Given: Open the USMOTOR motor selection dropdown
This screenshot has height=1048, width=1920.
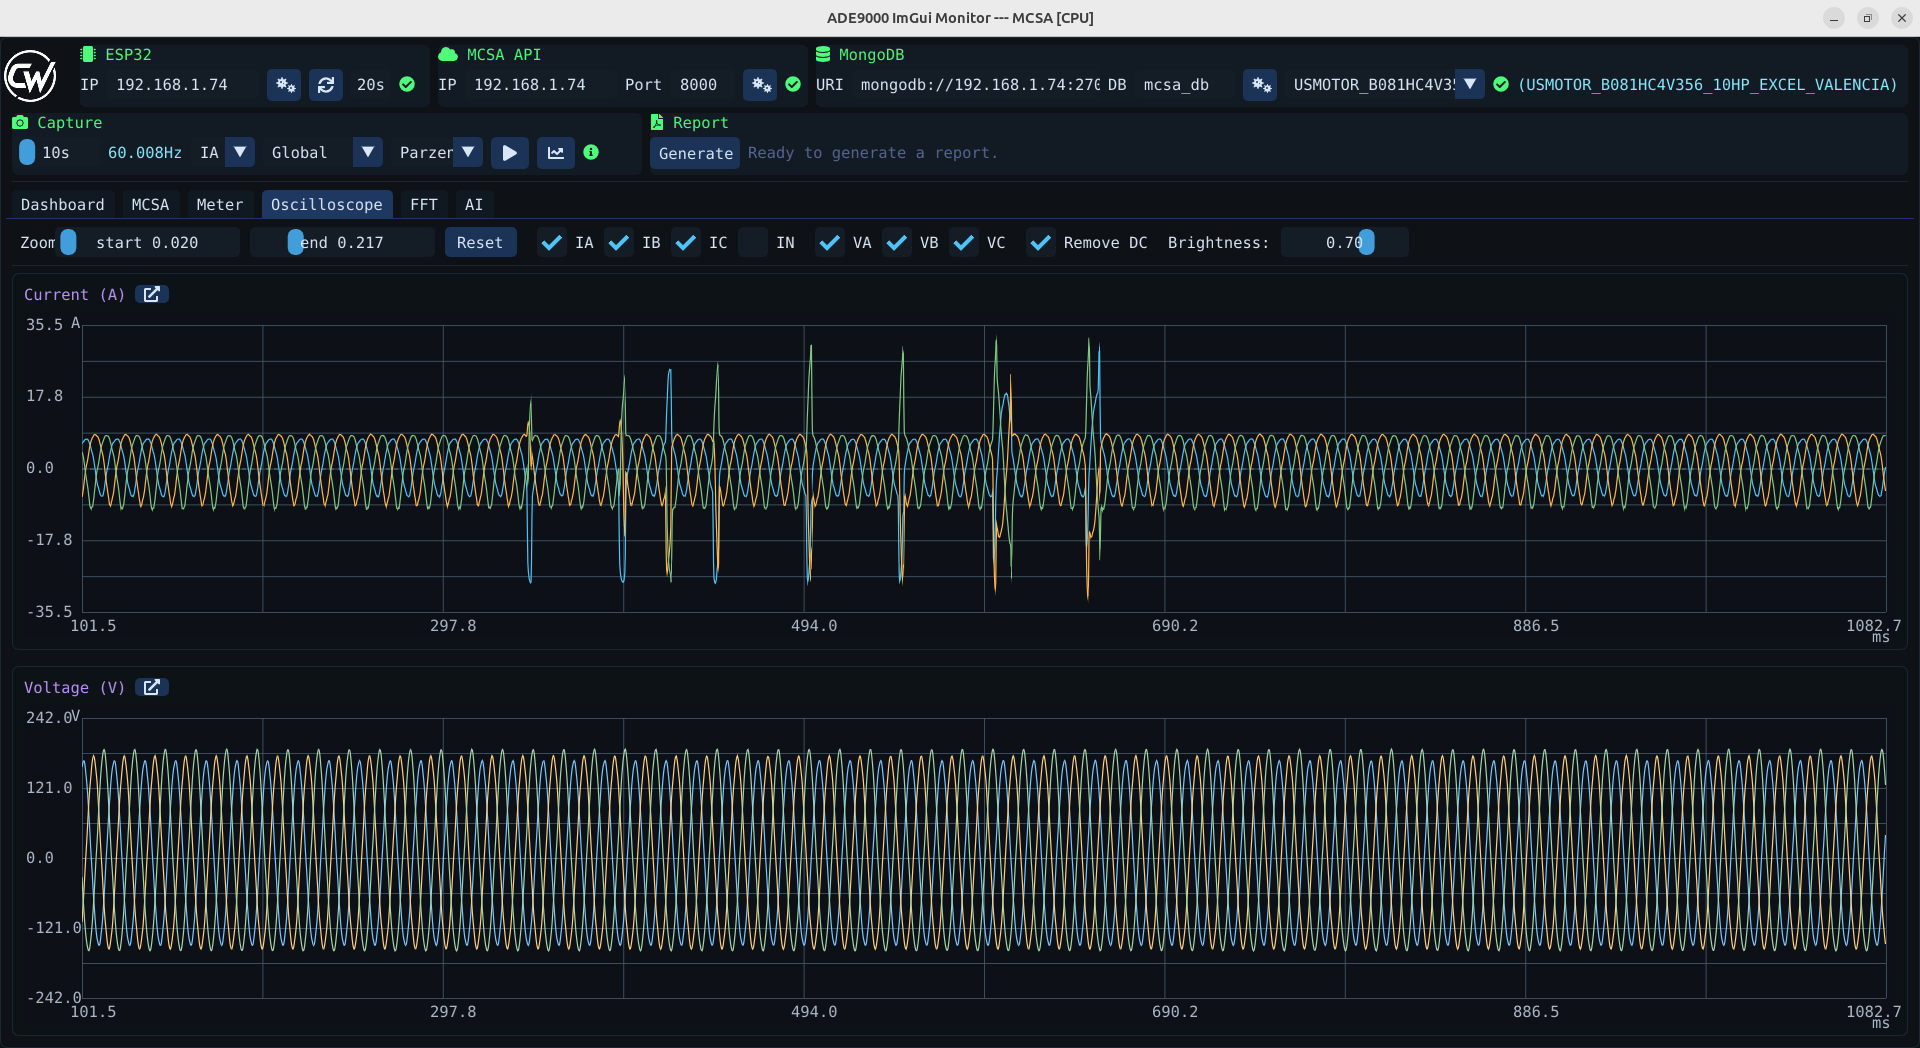Looking at the screenshot, I should click(x=1469, y=85).
